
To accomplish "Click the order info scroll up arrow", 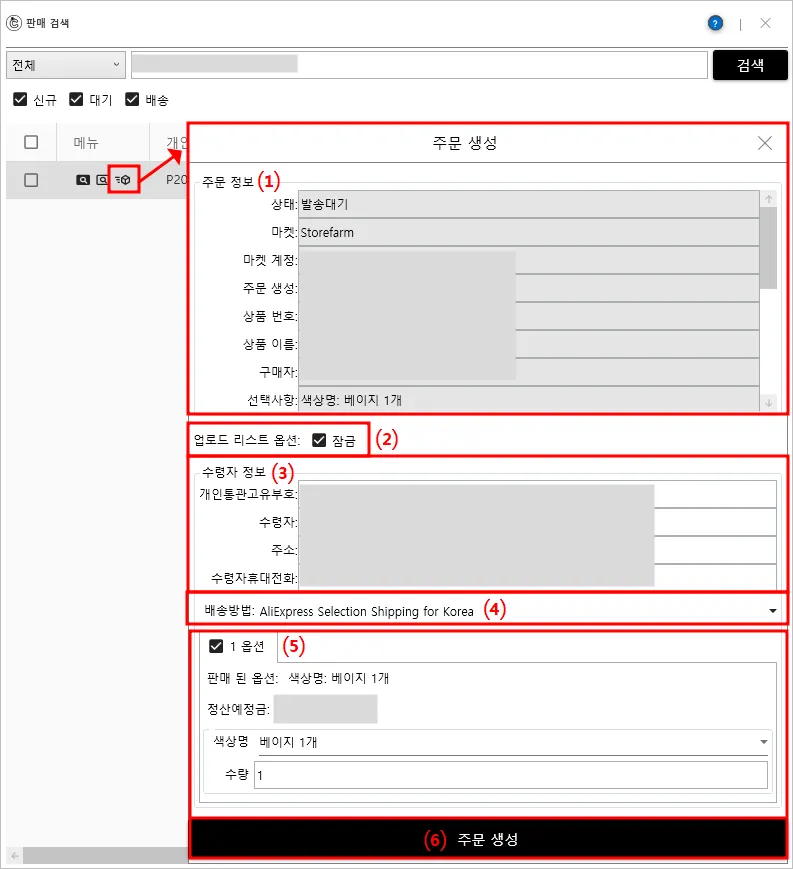I will click(769, 198).
